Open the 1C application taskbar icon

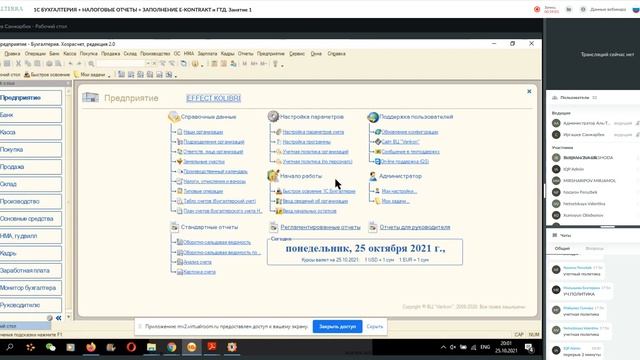(x=191, y=347)
